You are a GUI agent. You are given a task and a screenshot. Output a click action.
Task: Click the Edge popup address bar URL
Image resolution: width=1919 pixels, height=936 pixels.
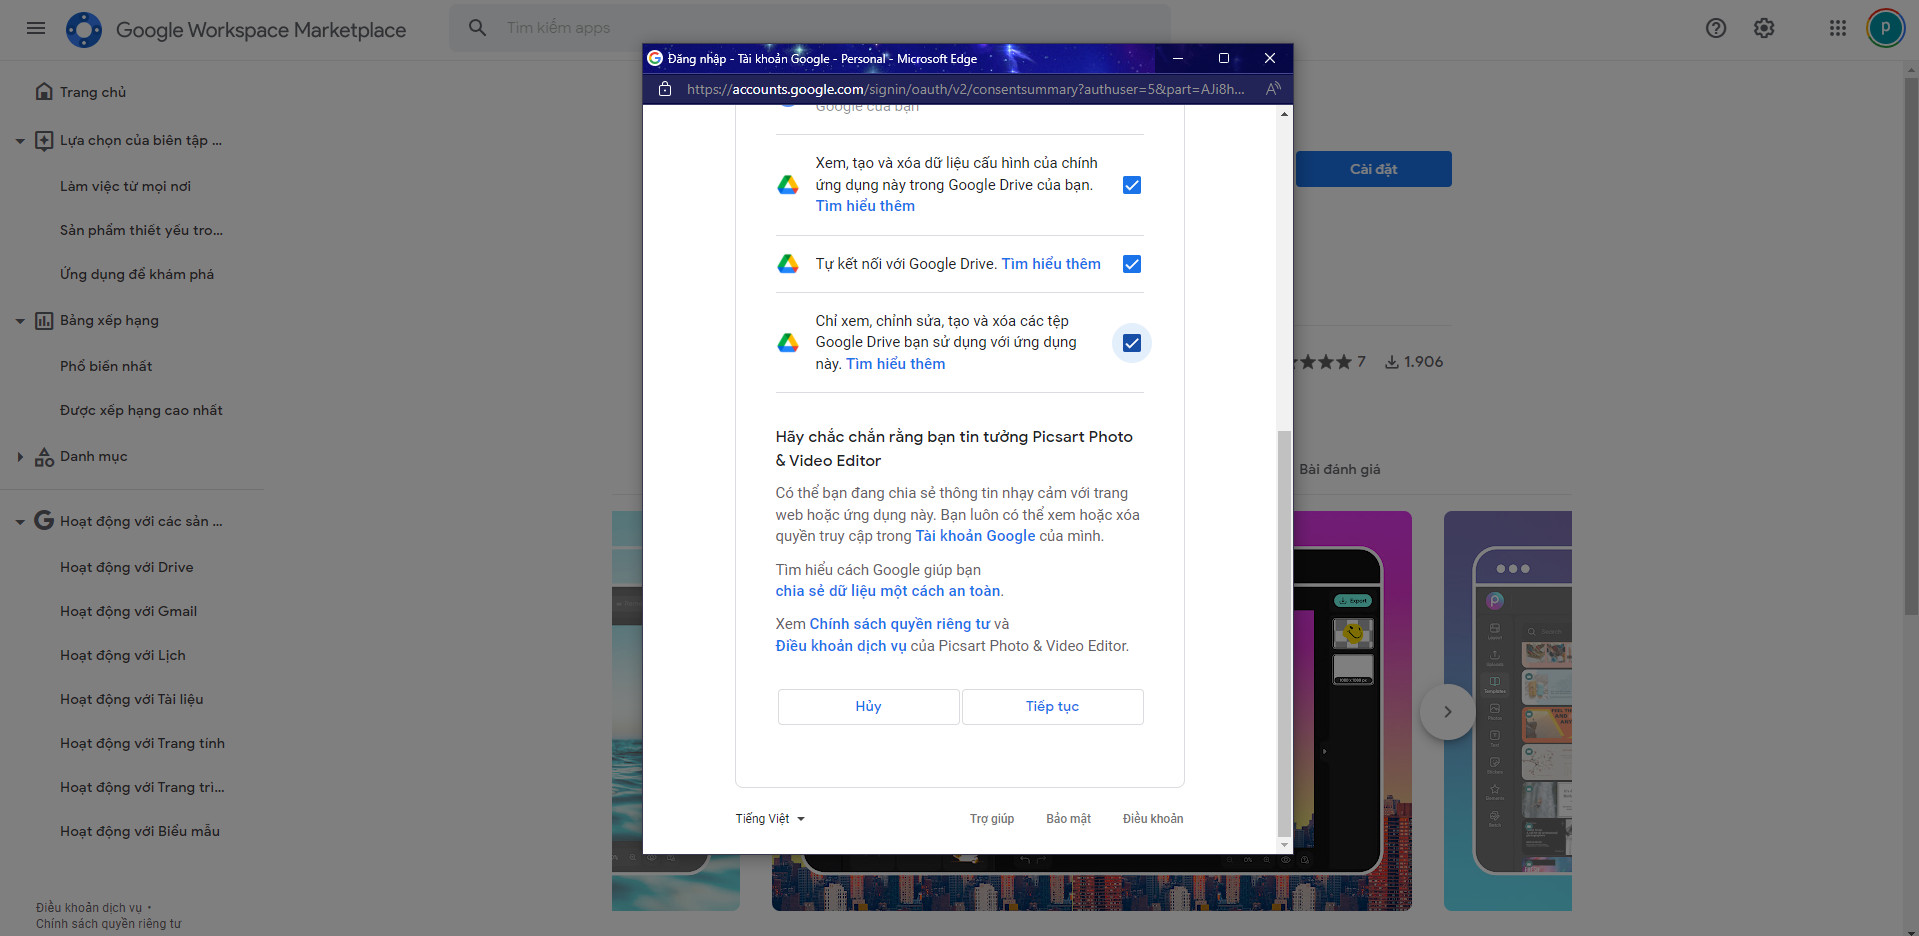click(x=965, y=89)
